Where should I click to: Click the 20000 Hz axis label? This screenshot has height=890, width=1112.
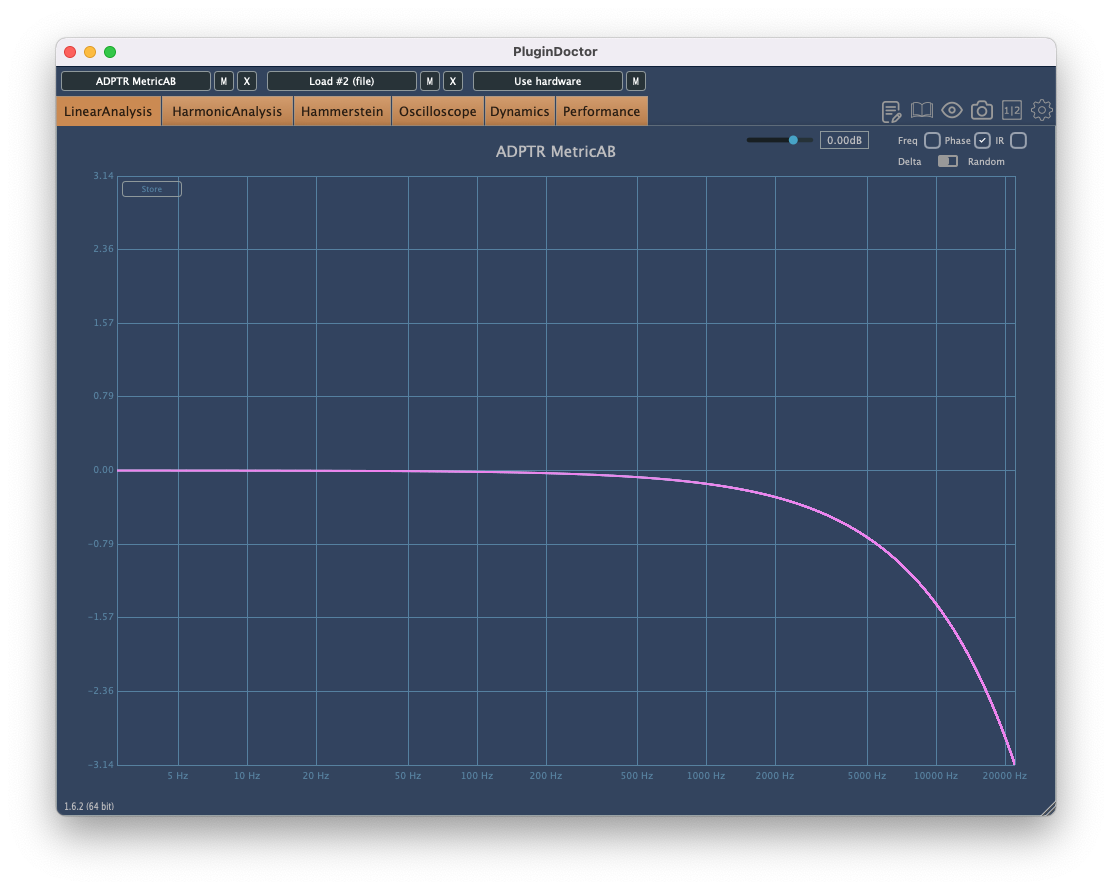pos(1004,776)
